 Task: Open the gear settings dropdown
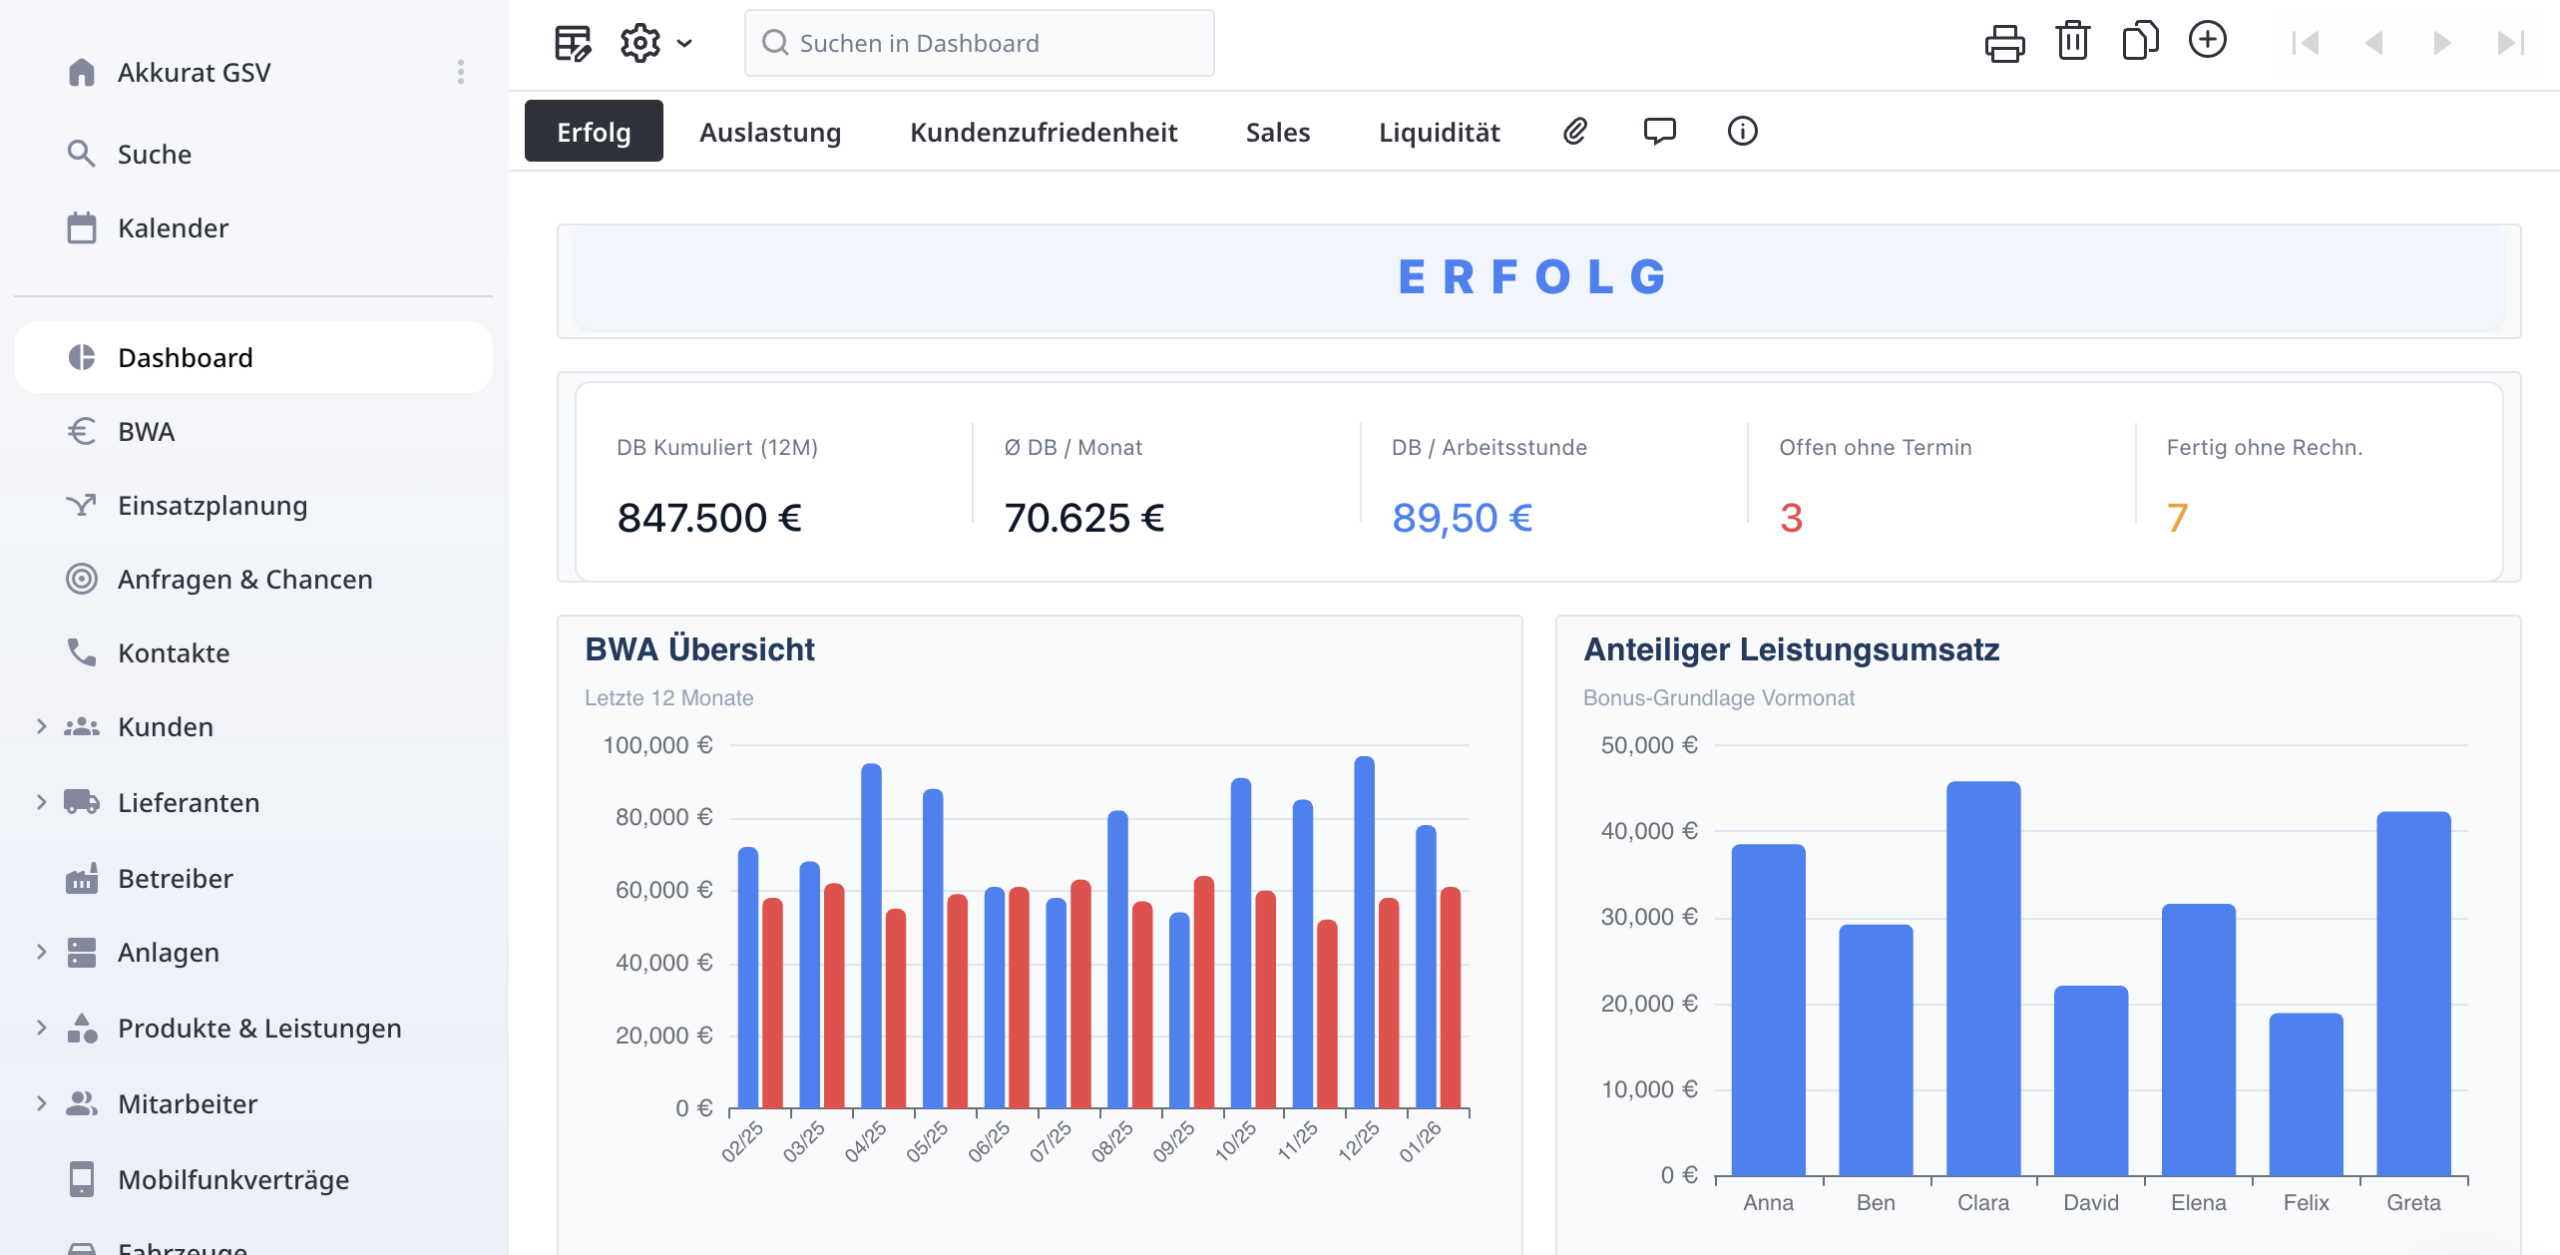655,43
